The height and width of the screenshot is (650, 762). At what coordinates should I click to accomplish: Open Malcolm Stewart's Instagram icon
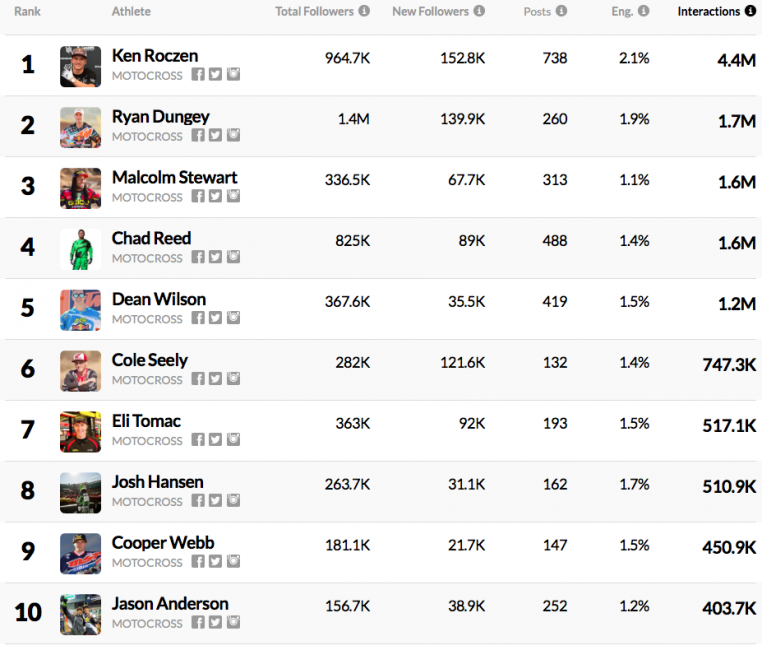(233, 197)
